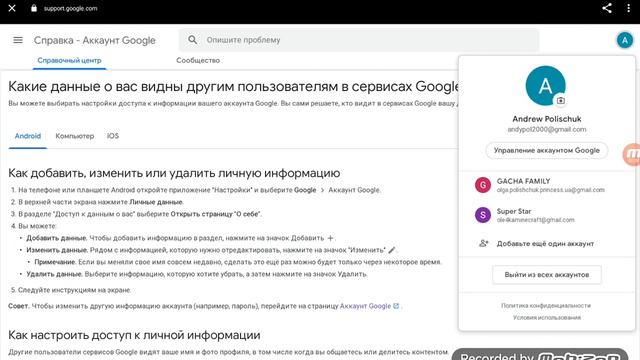Click the Super Star 'S' avatar
This screenshot has width=640, height=360.
click(x=483, y=215)
